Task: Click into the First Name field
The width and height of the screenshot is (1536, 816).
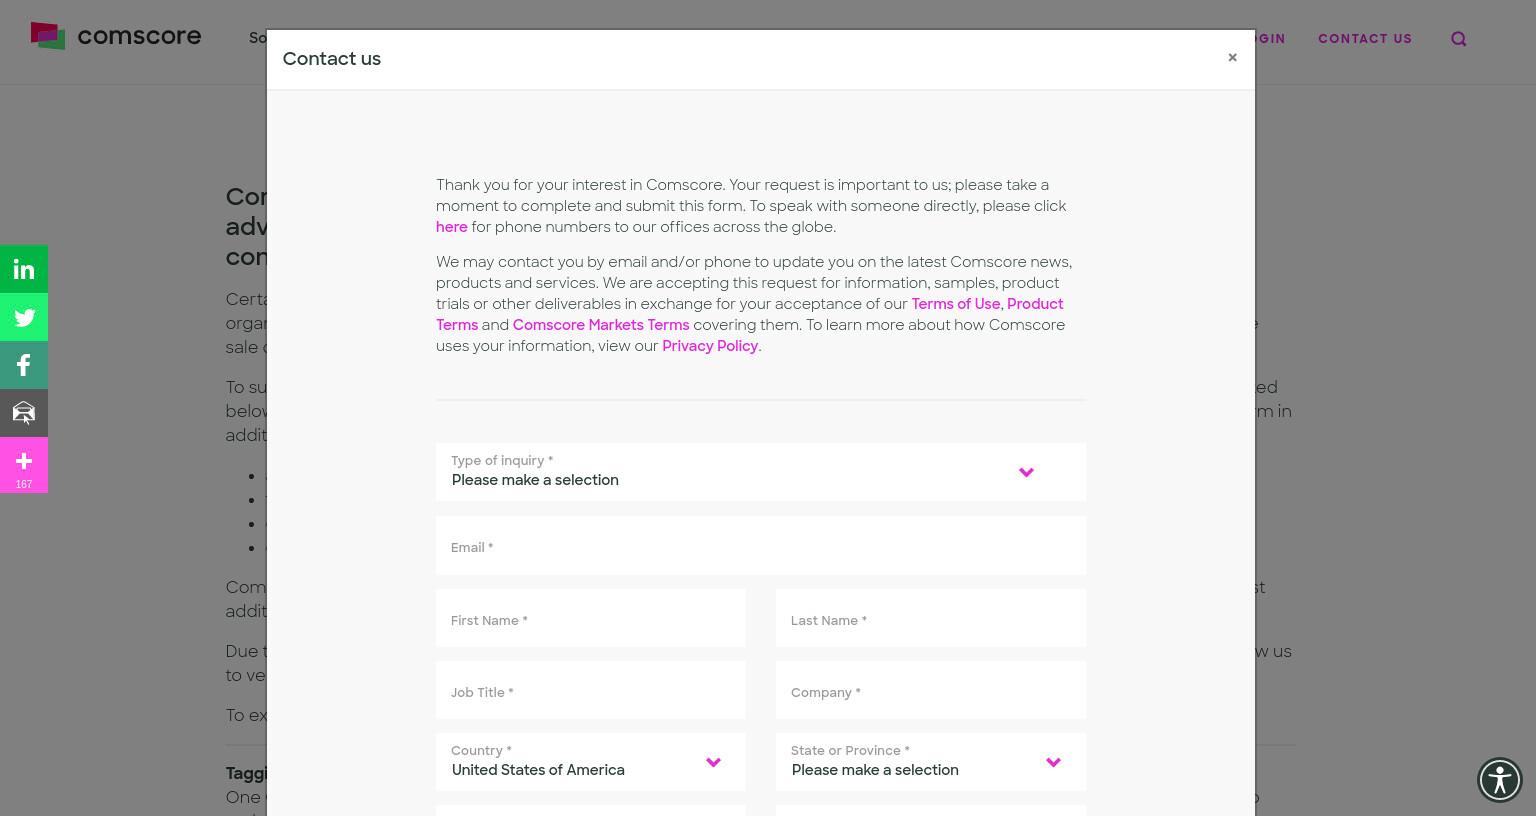Action: point(591,618)
